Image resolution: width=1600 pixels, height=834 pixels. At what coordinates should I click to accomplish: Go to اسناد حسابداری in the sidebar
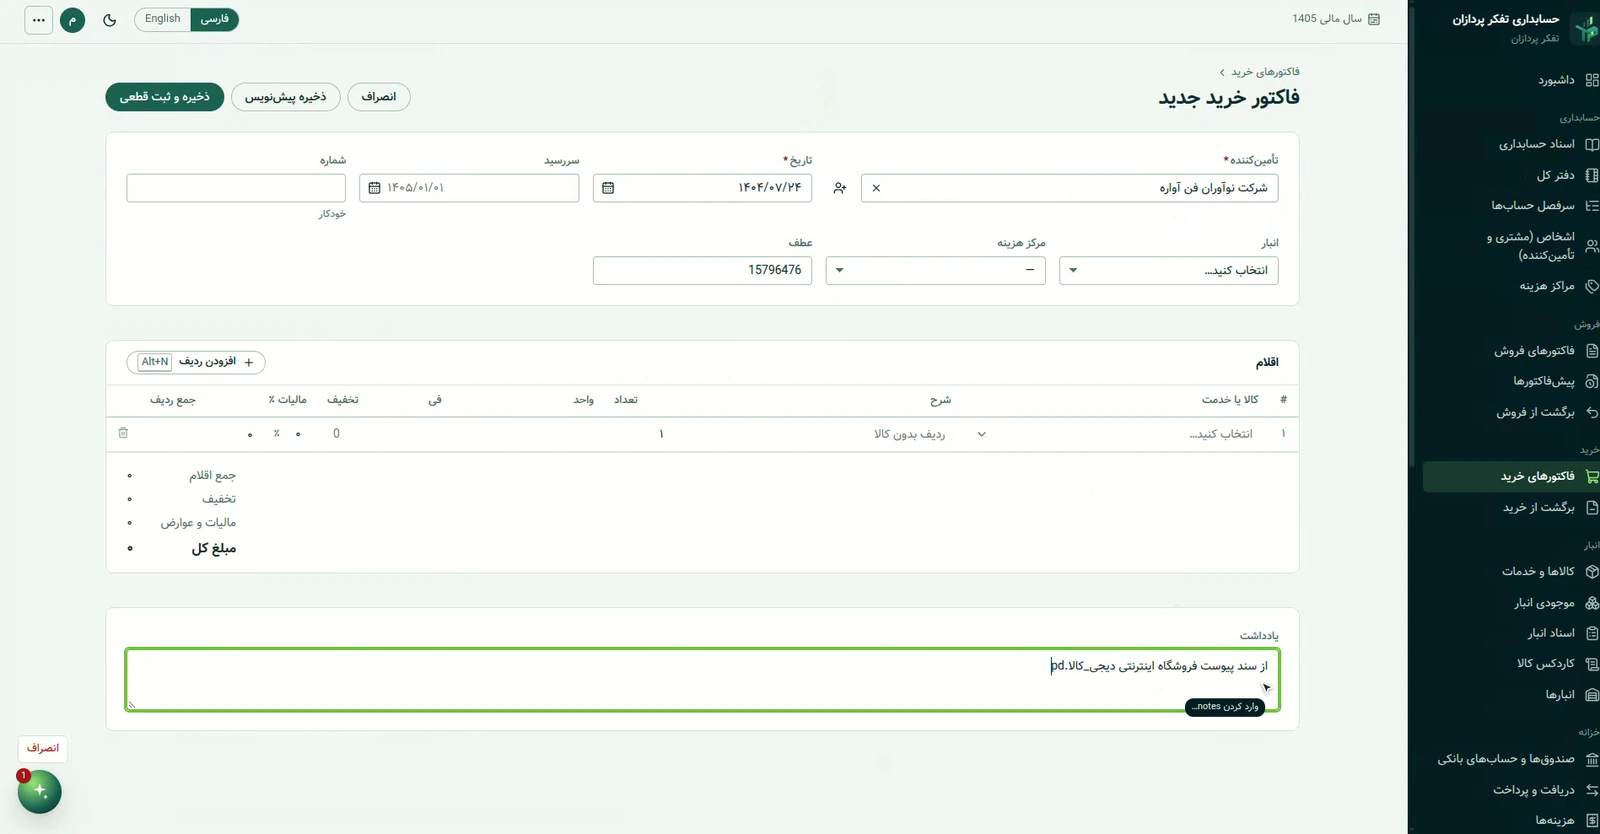(x=1511, y=144)
